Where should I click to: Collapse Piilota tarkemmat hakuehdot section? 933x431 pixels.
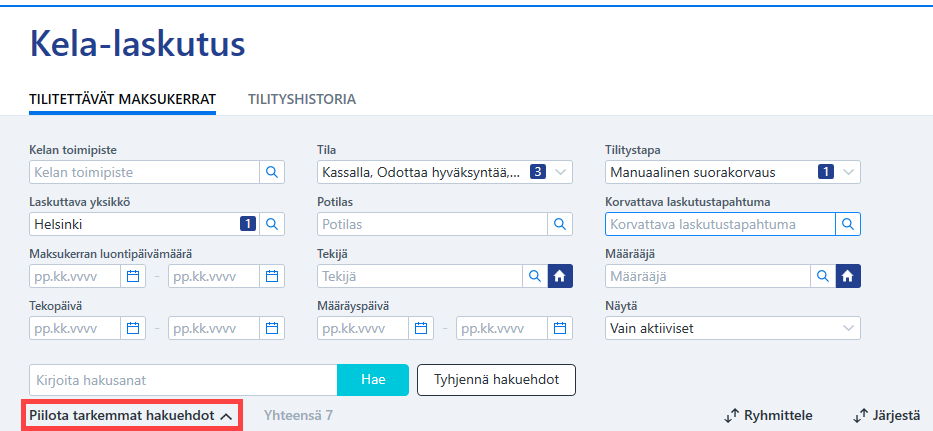[x=131, y=416]
